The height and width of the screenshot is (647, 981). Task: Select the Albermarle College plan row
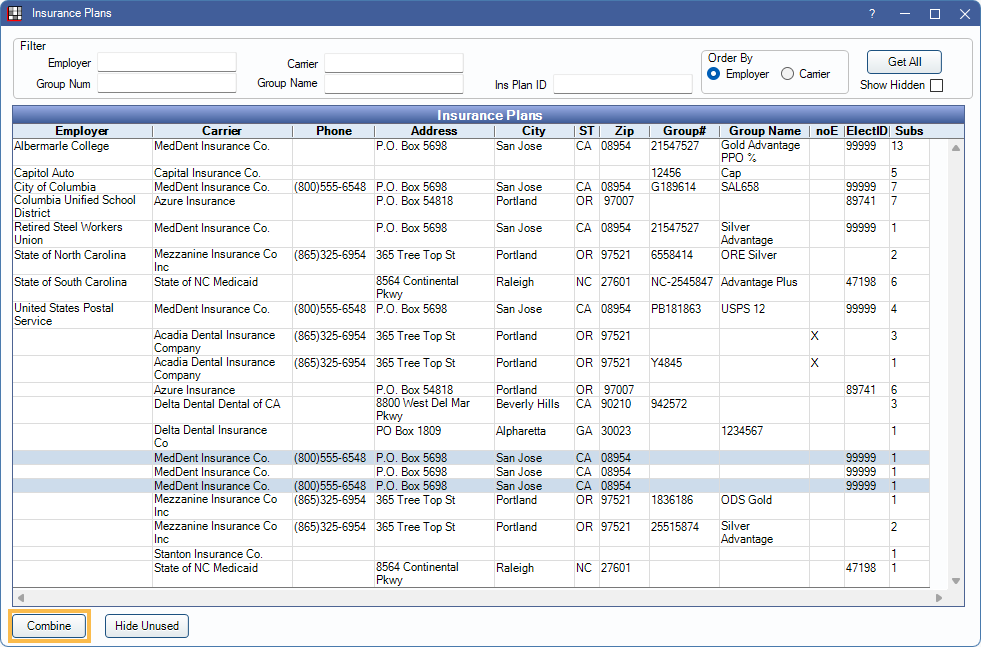pos(62,147)
